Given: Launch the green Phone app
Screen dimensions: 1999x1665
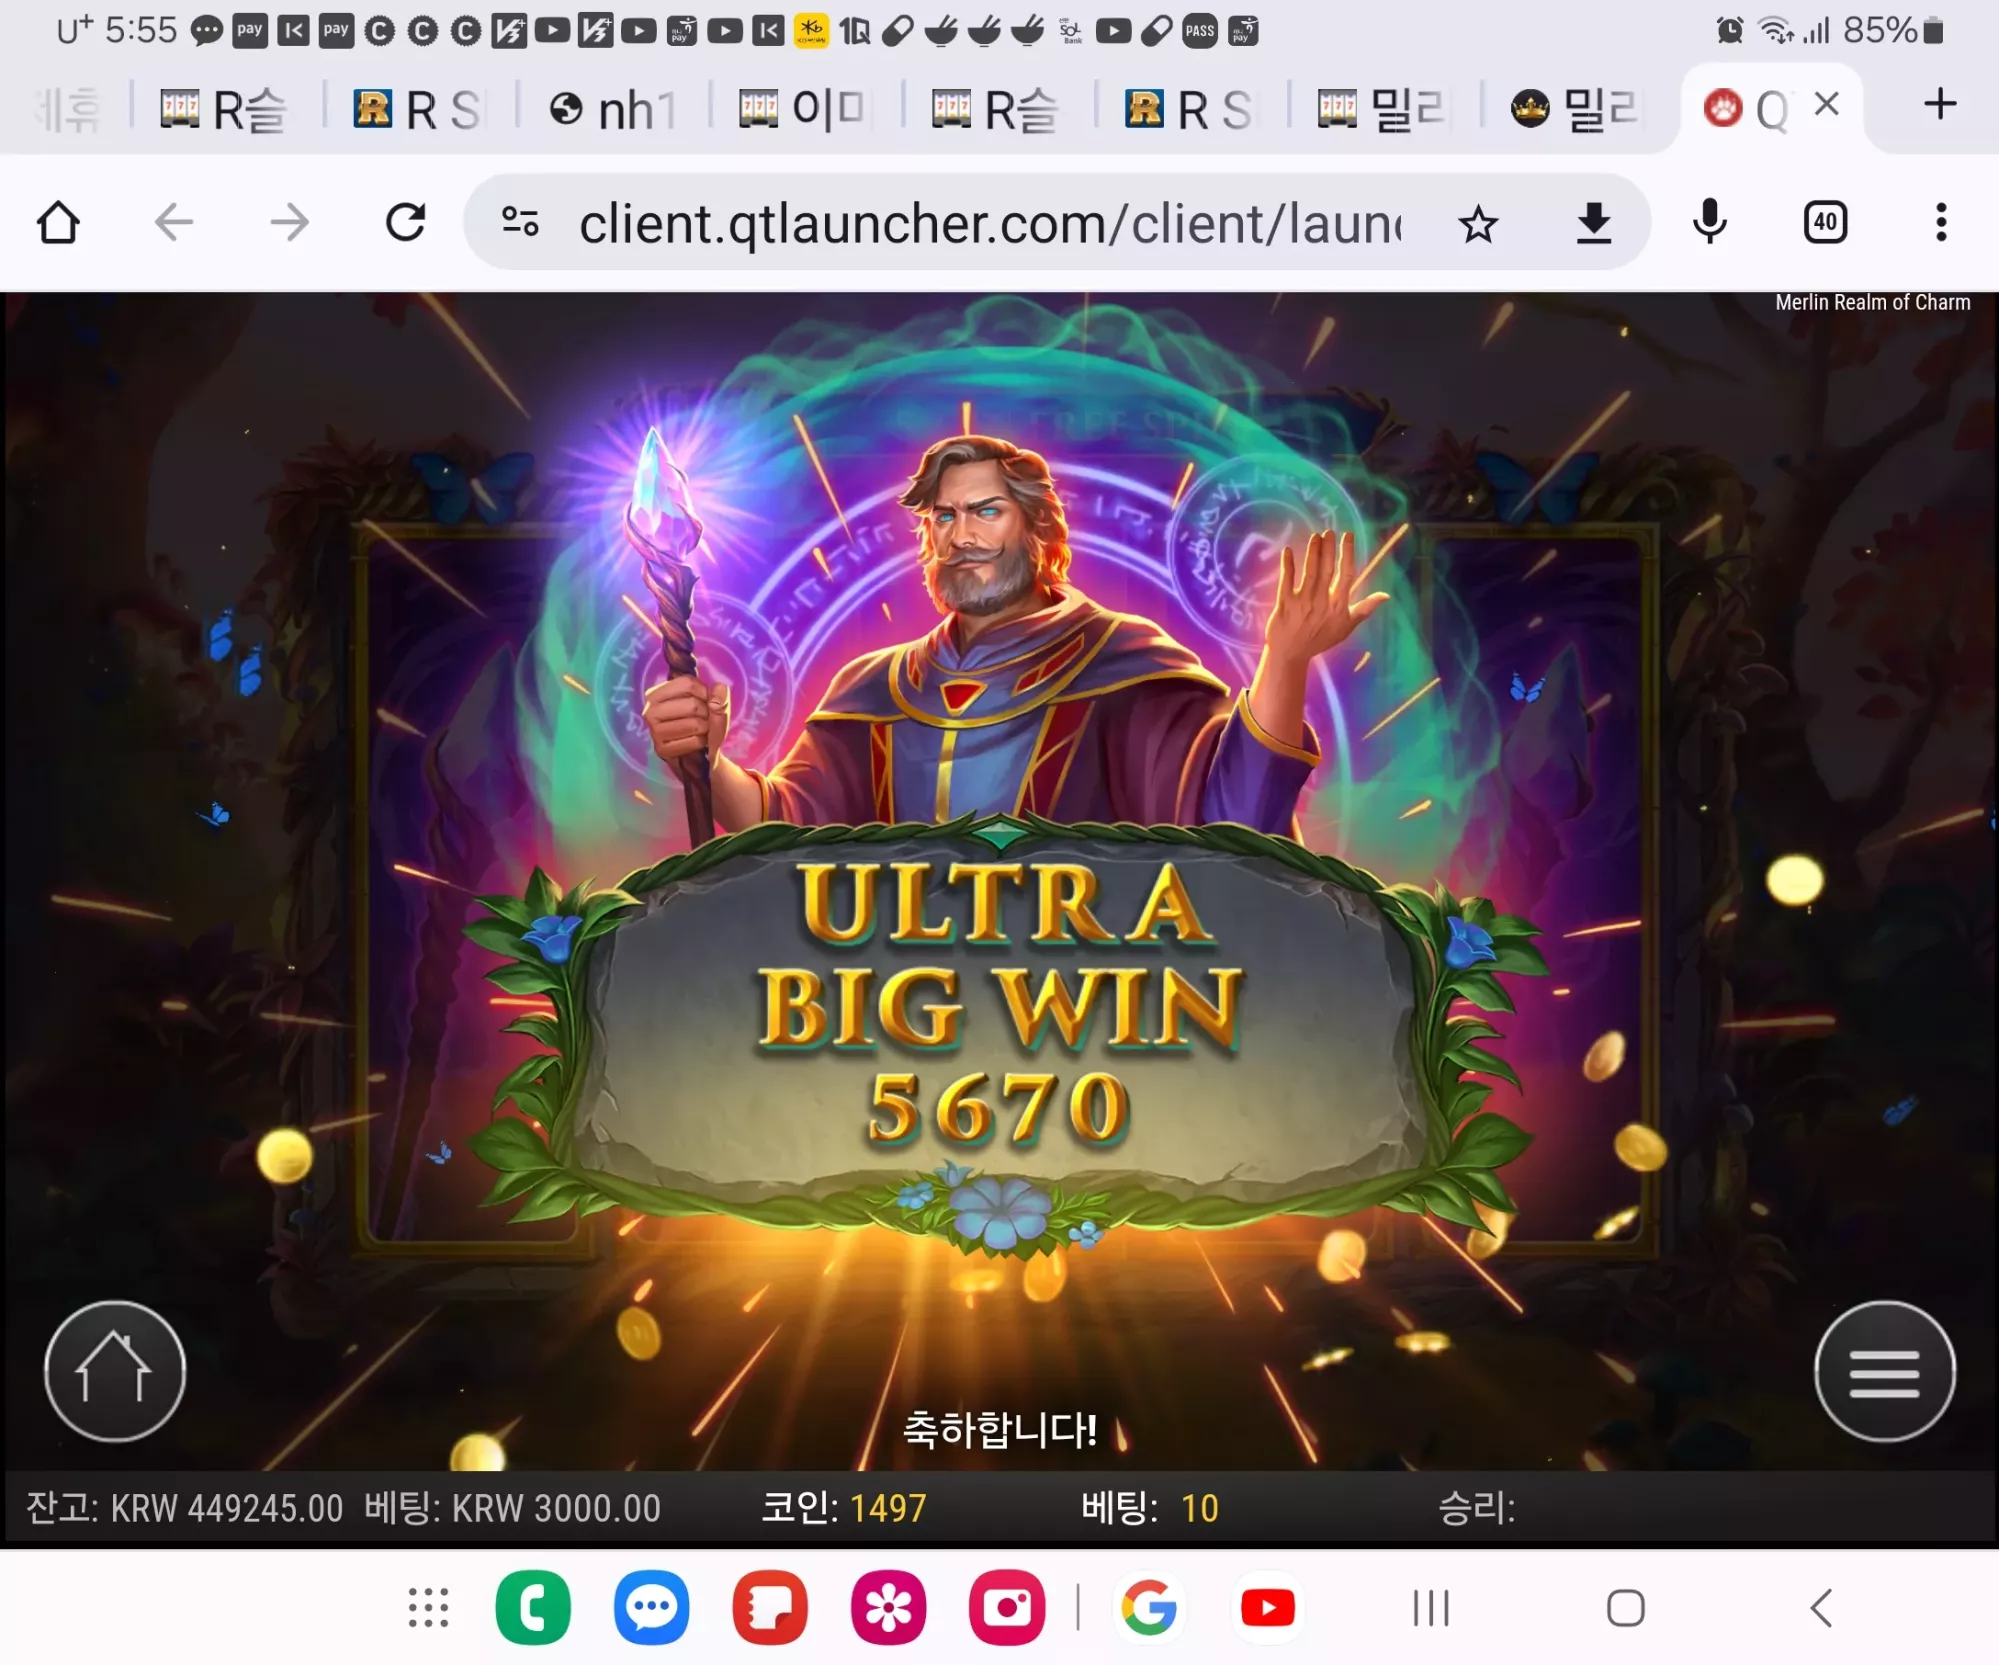Looking at the screenshot, I should tap(533, 1608).
